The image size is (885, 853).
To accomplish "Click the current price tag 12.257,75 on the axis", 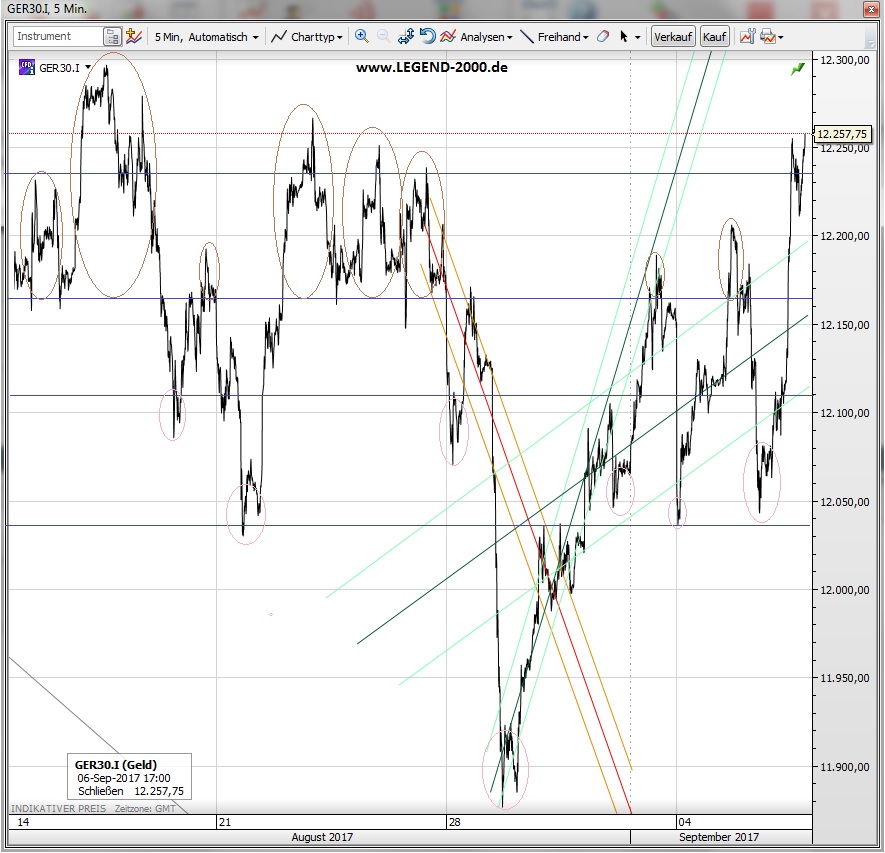I will pos(842,134).
